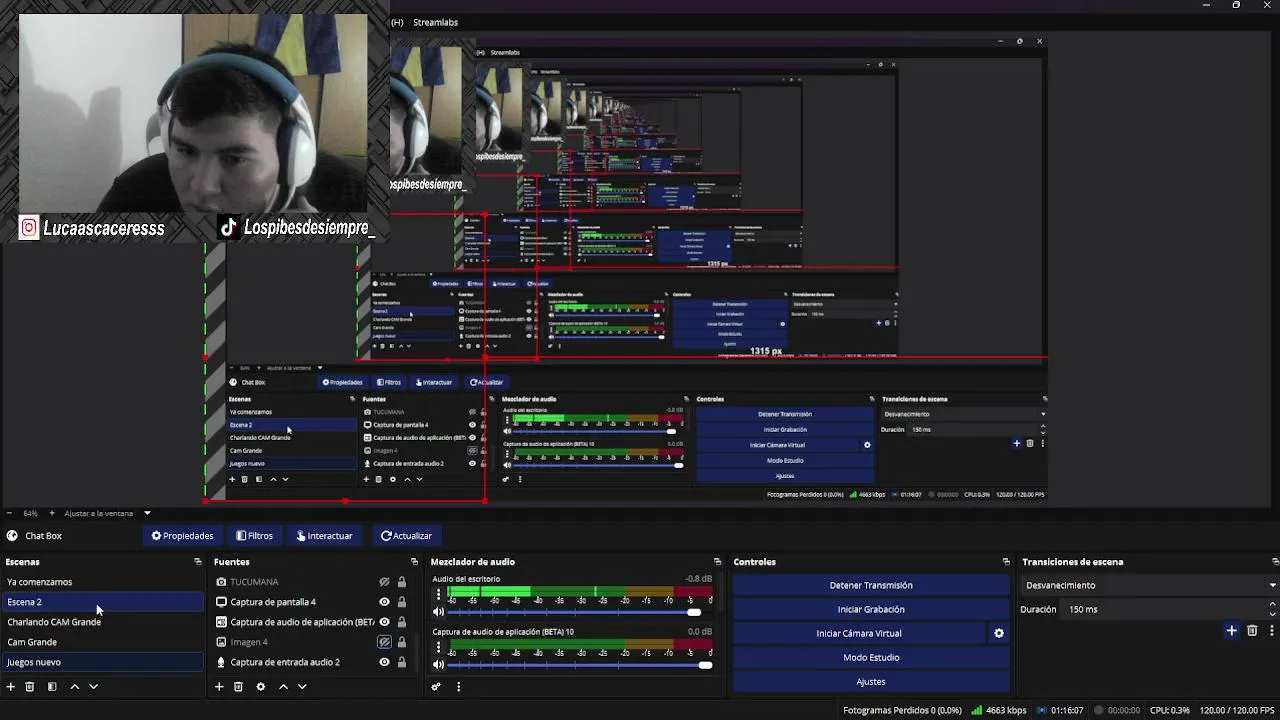Hide Captura de entrada audio 2

click(384, 662)
